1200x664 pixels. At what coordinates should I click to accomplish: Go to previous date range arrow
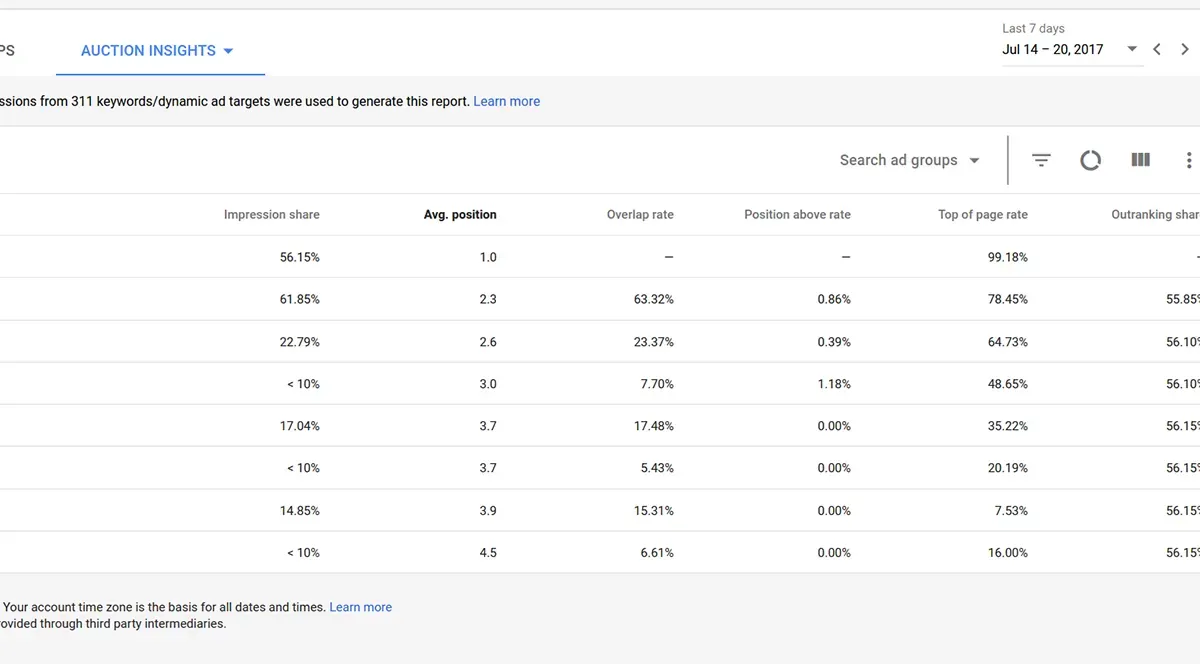(1157, 49)
